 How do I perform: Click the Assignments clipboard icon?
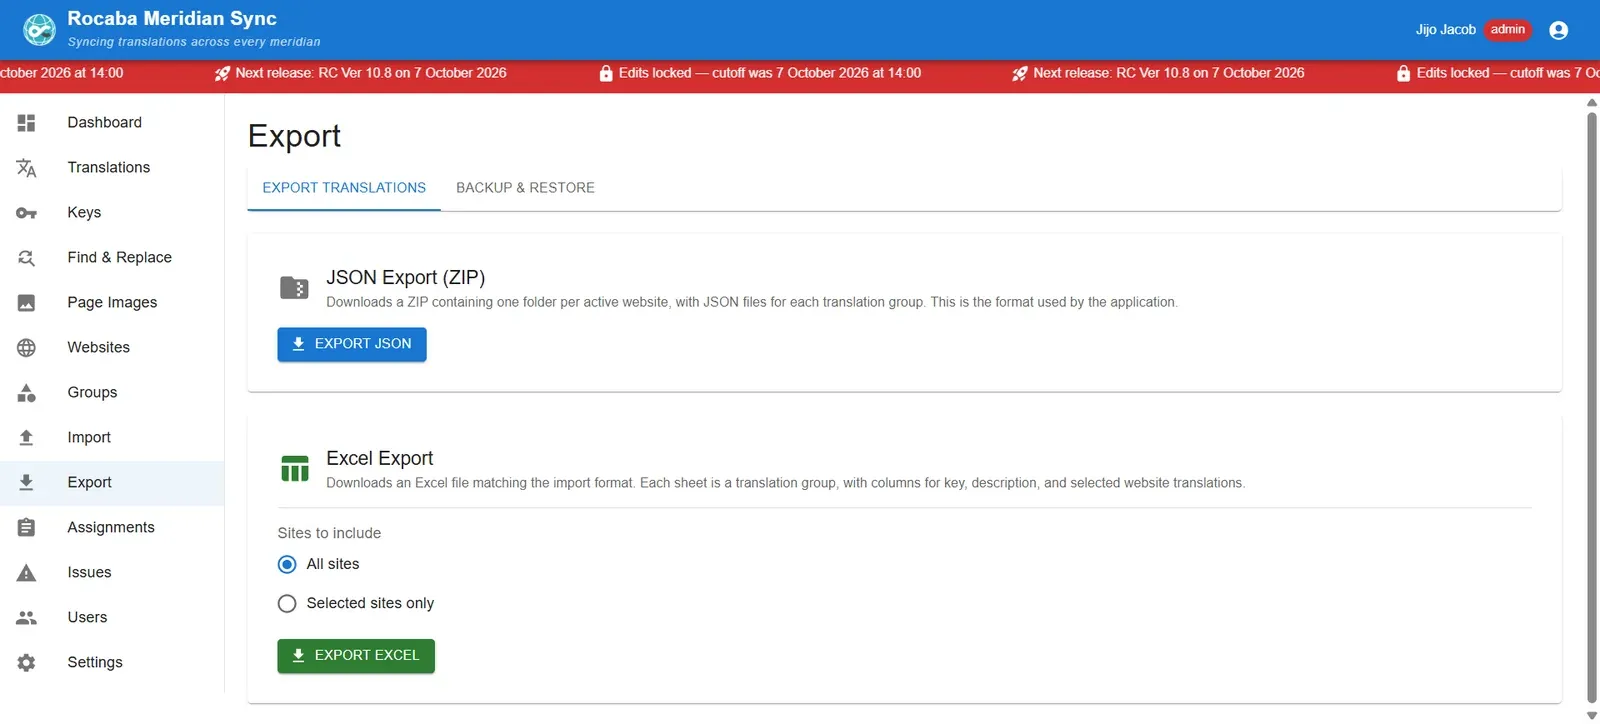(27, 528)
